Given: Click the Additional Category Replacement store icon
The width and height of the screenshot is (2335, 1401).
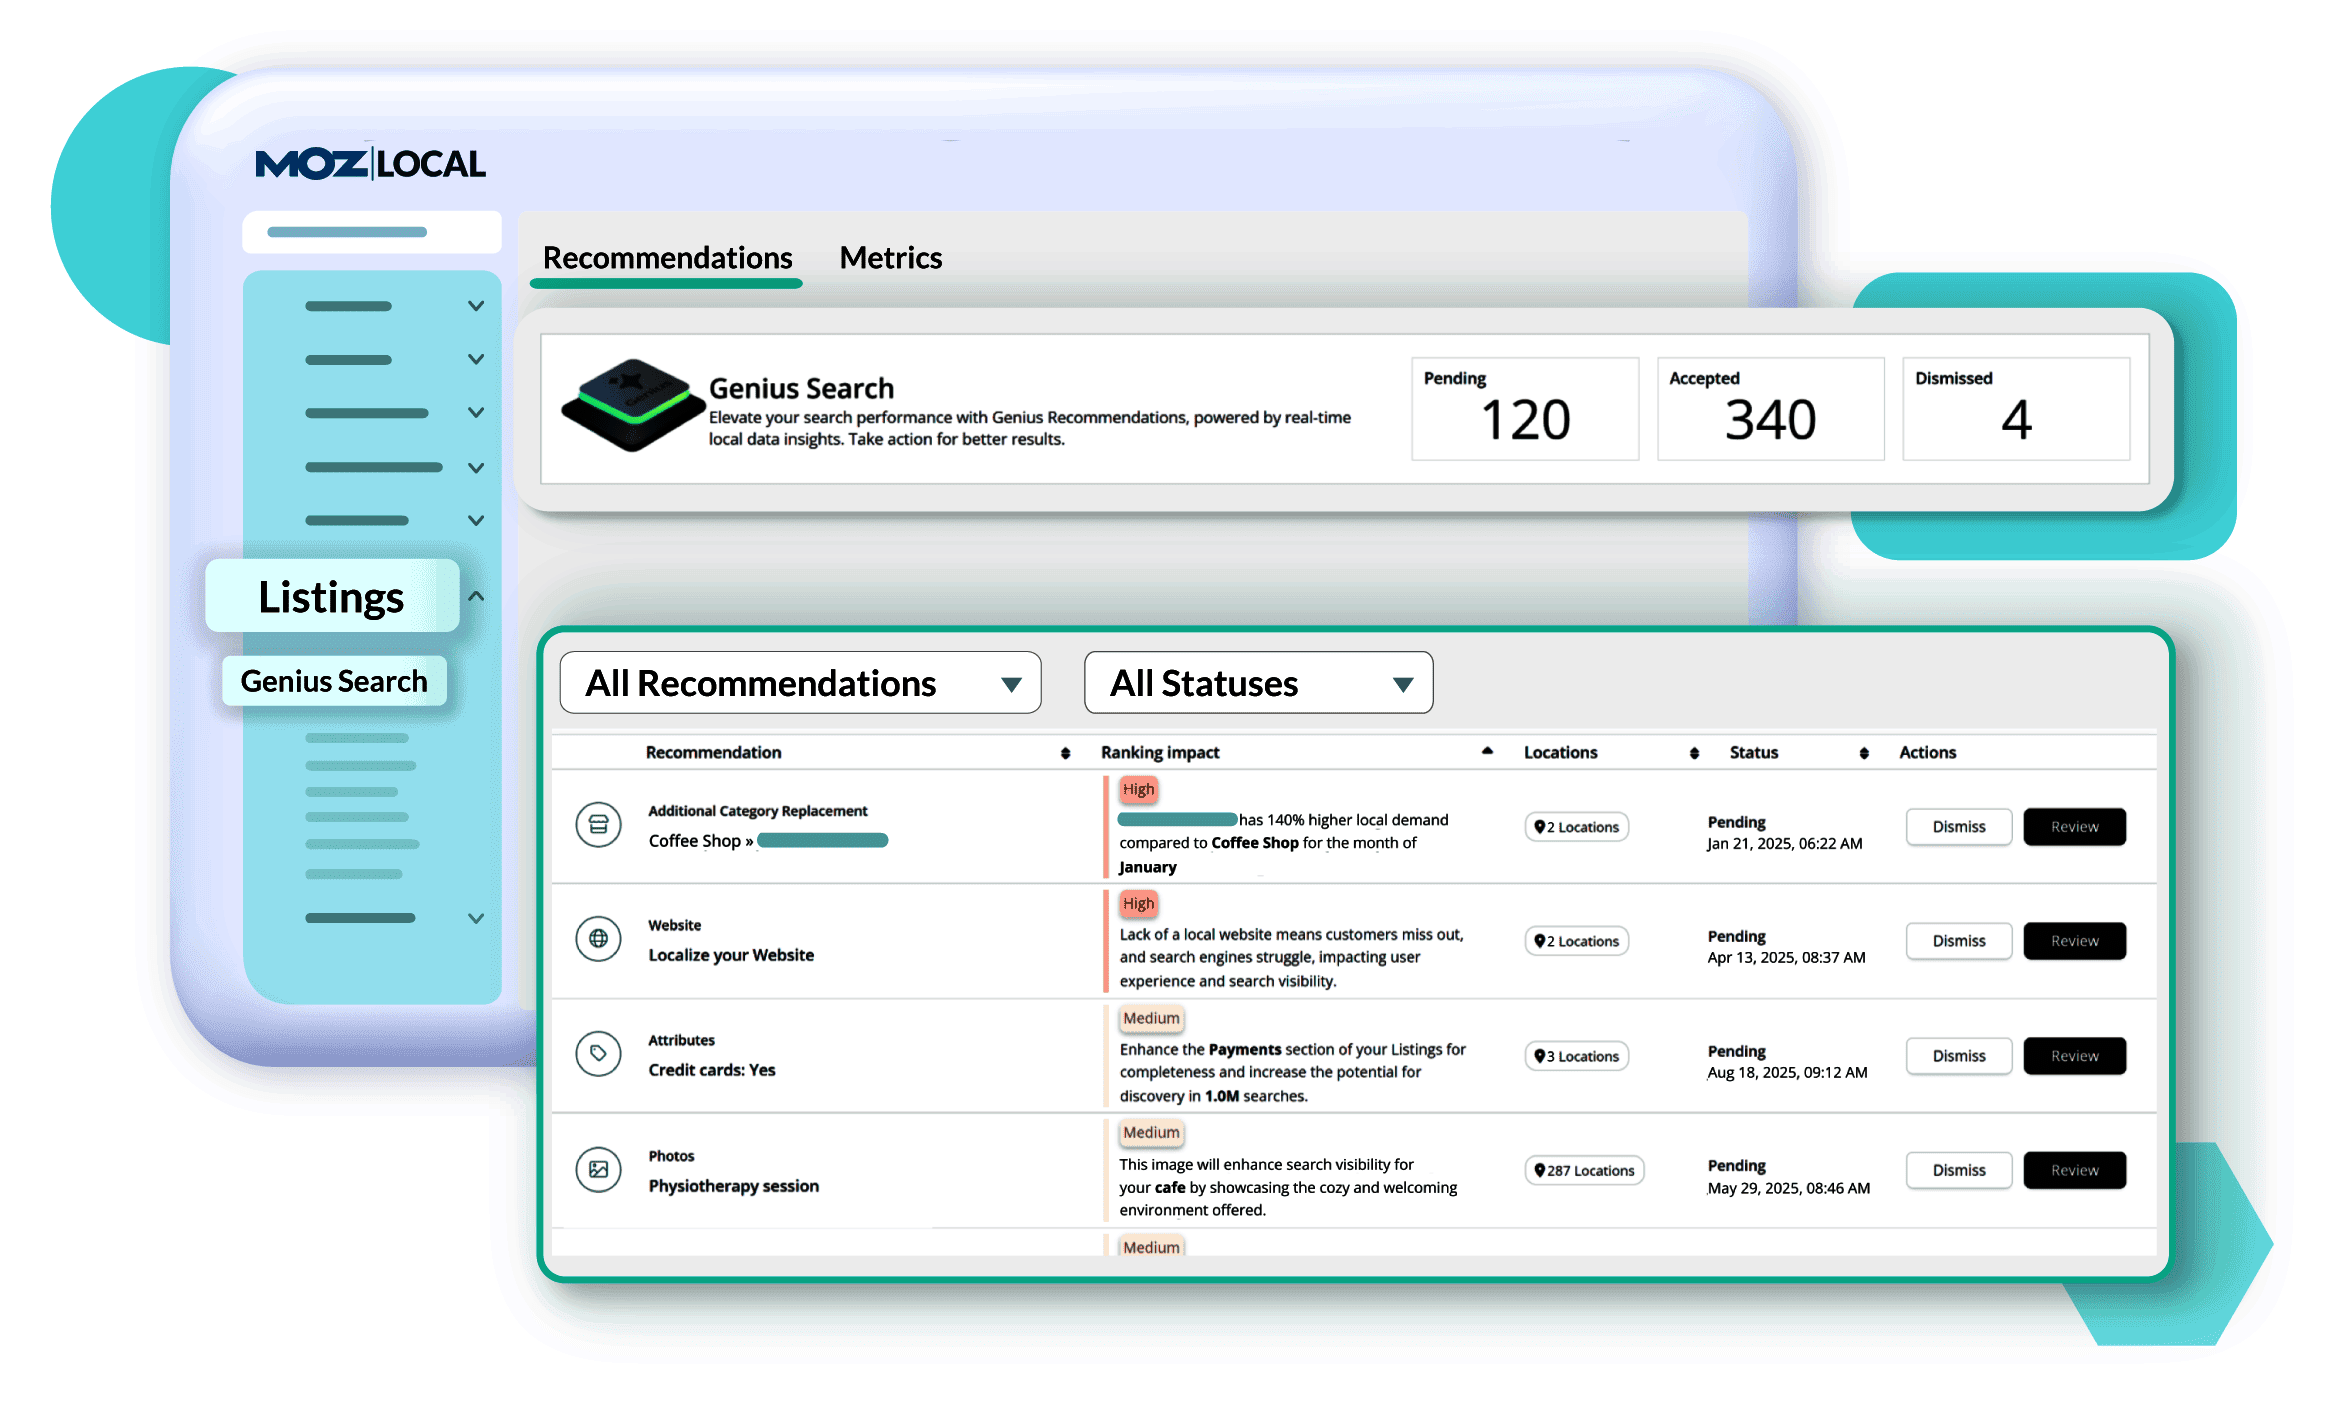Looking at the screenshot, I should click(x=598, y=825).
